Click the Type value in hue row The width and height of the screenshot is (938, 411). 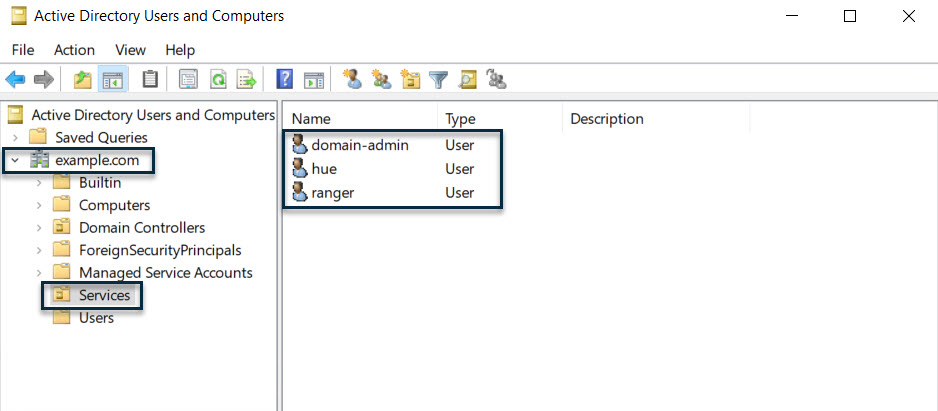click(x=459, y=169)
